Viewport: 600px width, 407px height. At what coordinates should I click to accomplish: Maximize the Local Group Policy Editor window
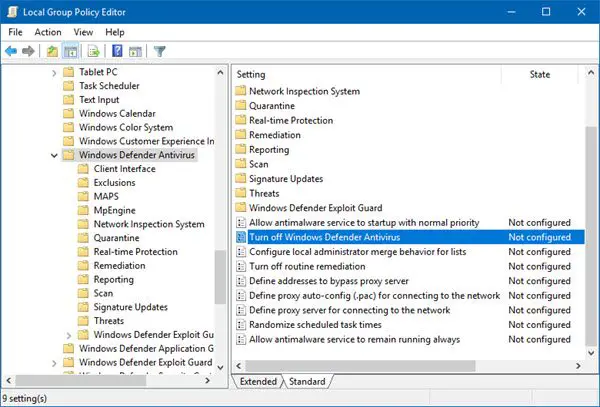click(x=546, y=12)
